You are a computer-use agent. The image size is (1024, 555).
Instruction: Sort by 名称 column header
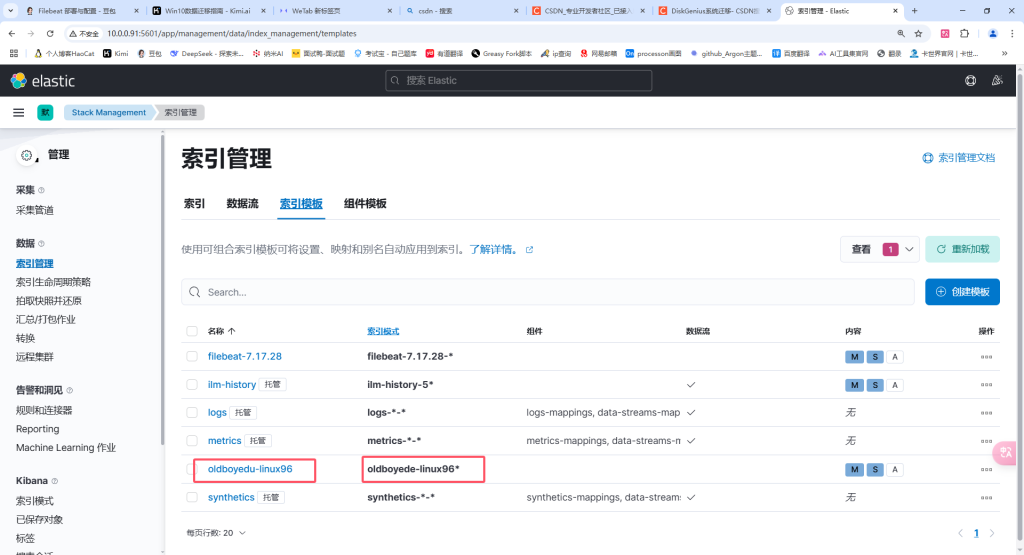click(x=221, y=331)
